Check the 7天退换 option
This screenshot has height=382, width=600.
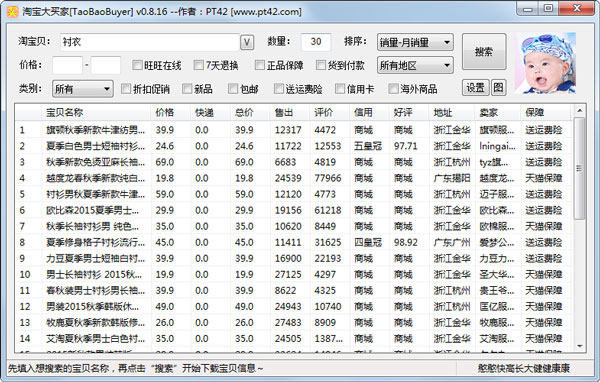coord(198,65)
